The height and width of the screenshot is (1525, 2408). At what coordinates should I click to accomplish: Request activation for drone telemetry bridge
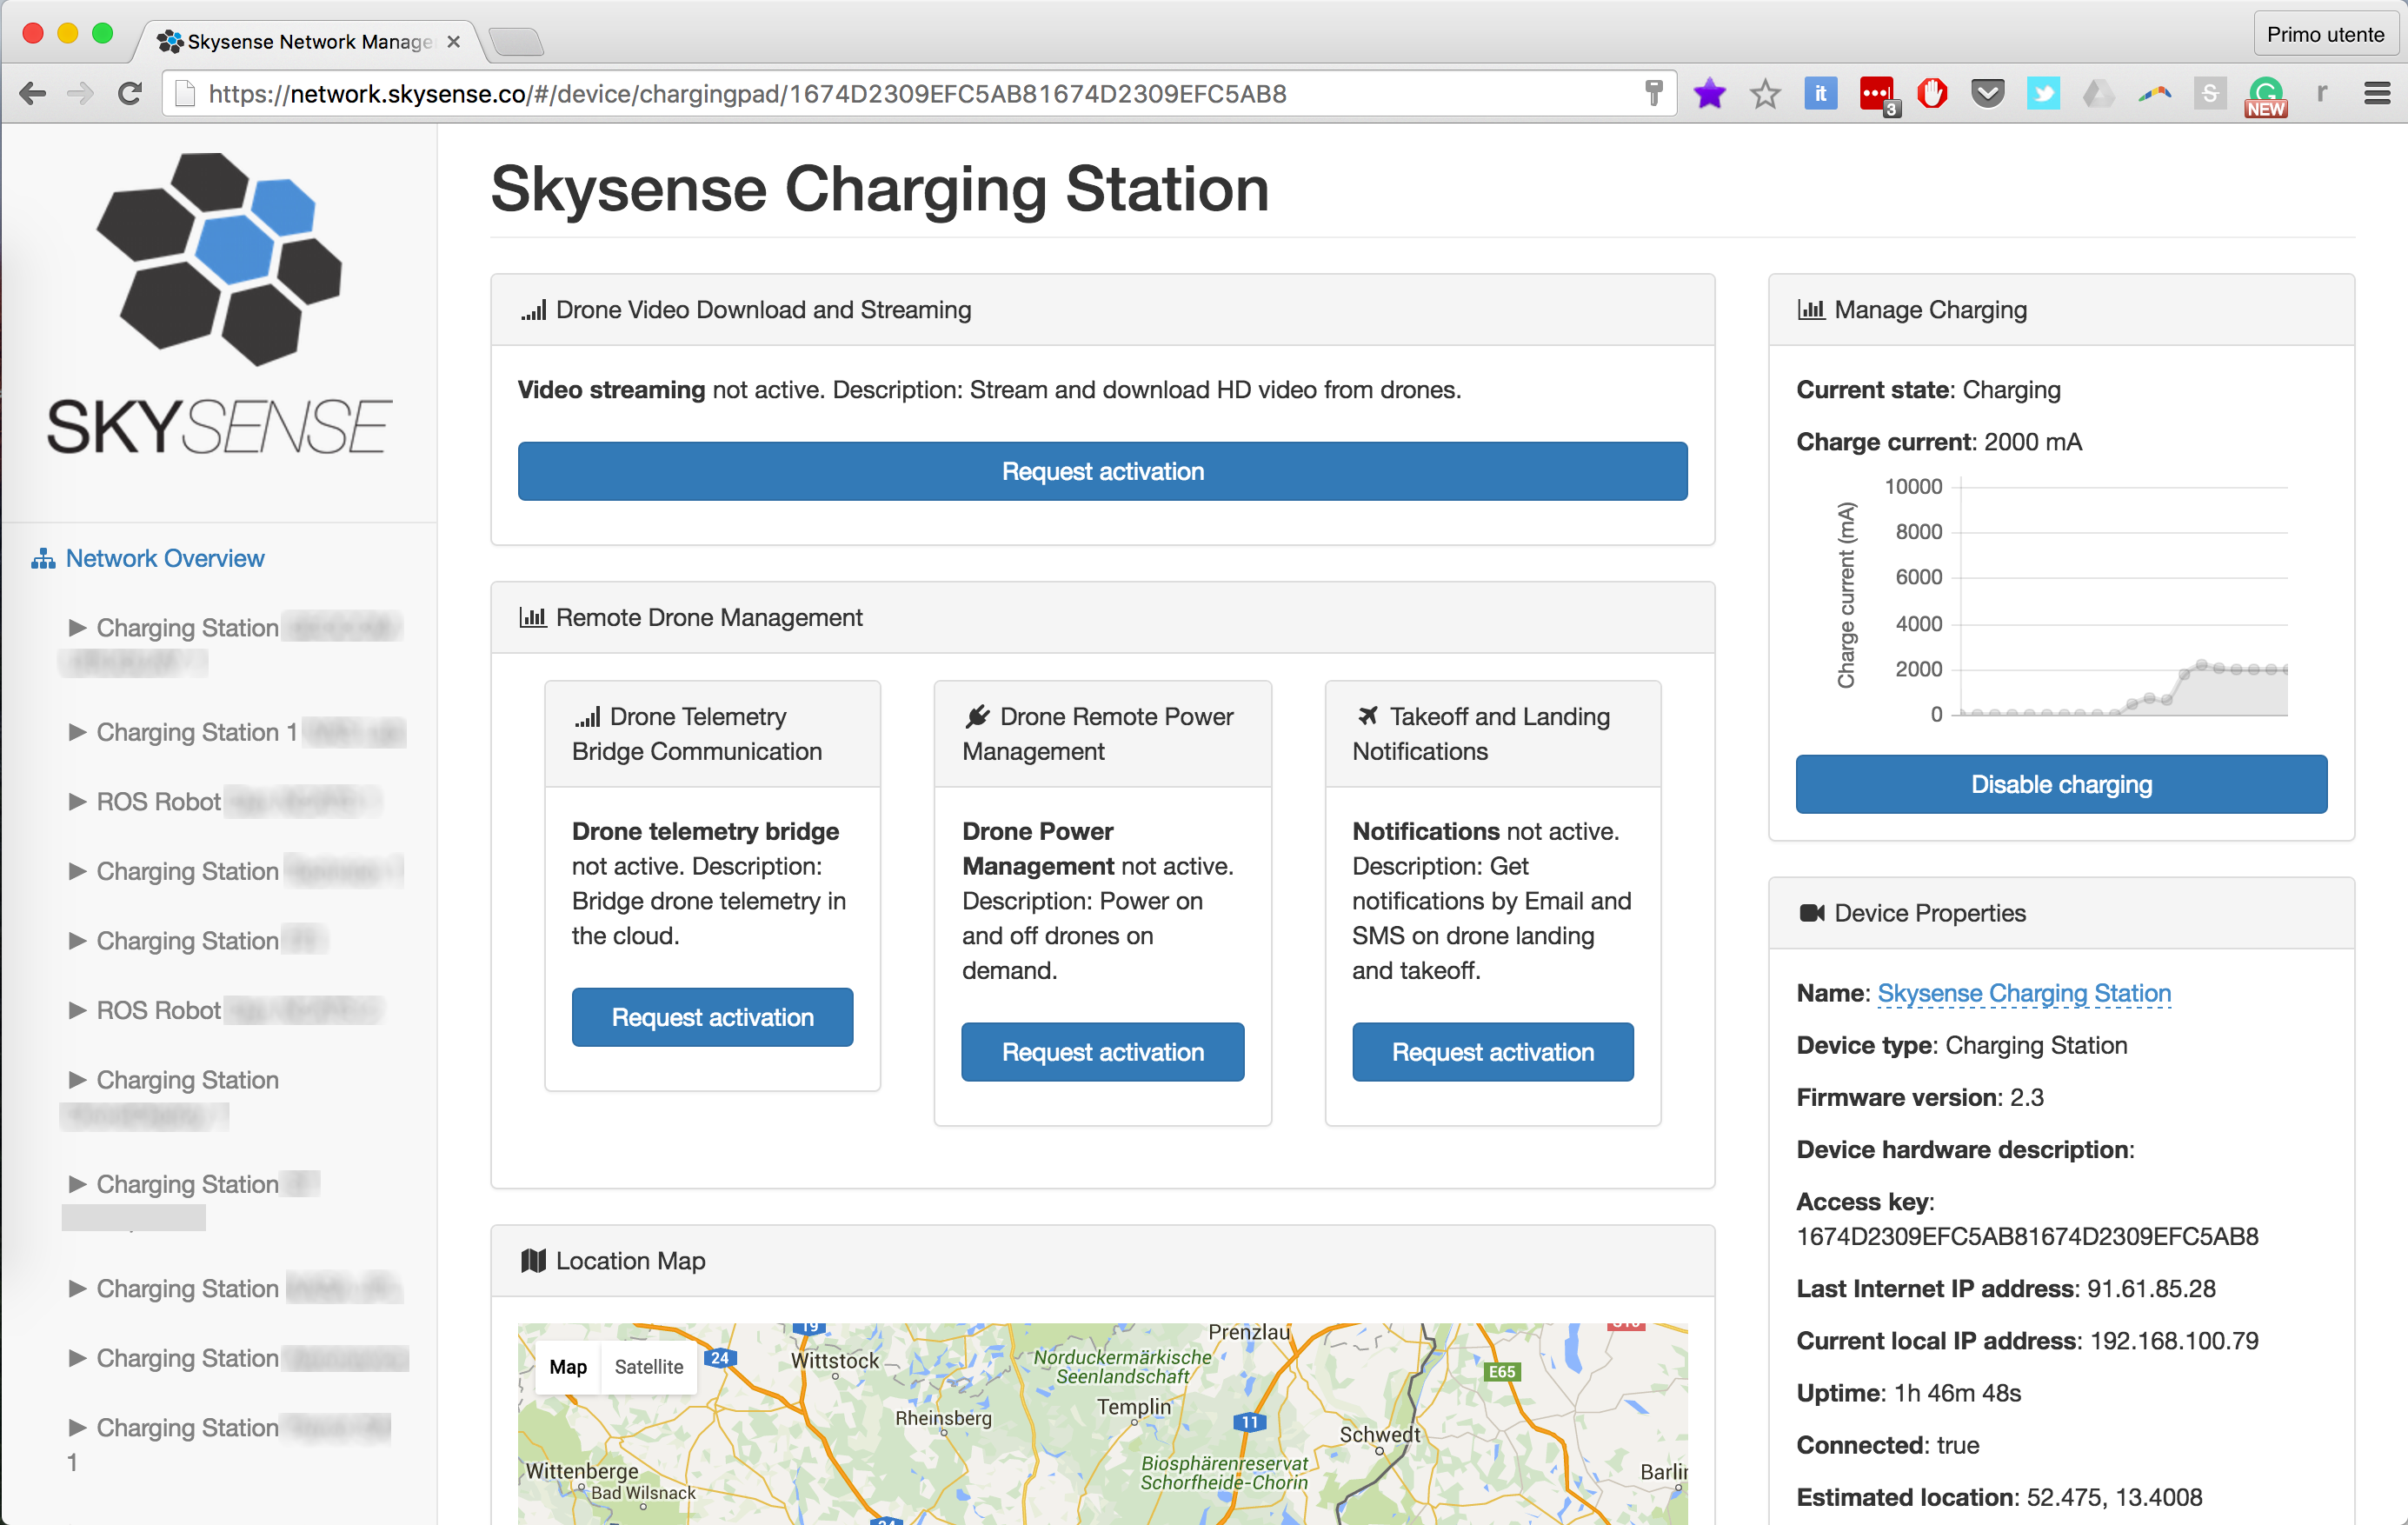[712, 1017]
